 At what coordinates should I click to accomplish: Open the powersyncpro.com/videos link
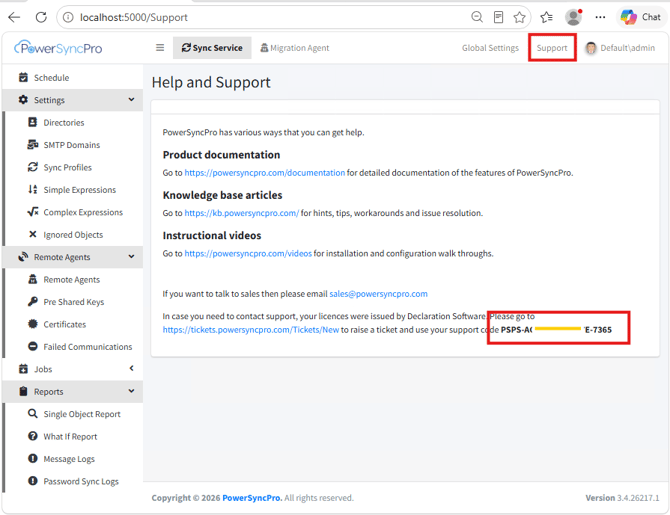point(248,253)
